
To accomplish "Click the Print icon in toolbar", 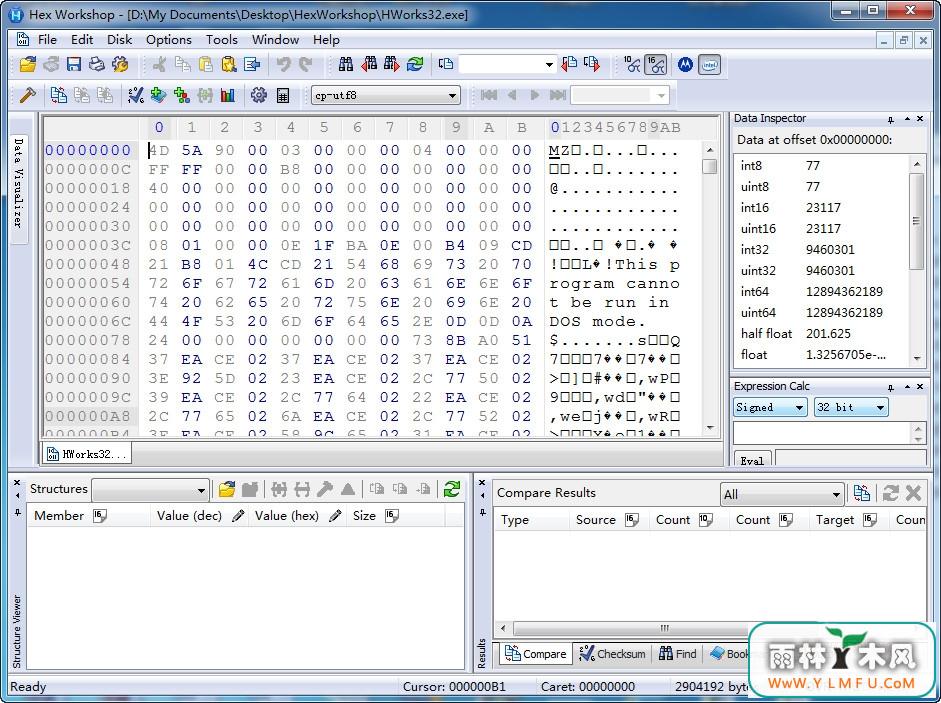I will pyautogui.click(x=97, y=64).
